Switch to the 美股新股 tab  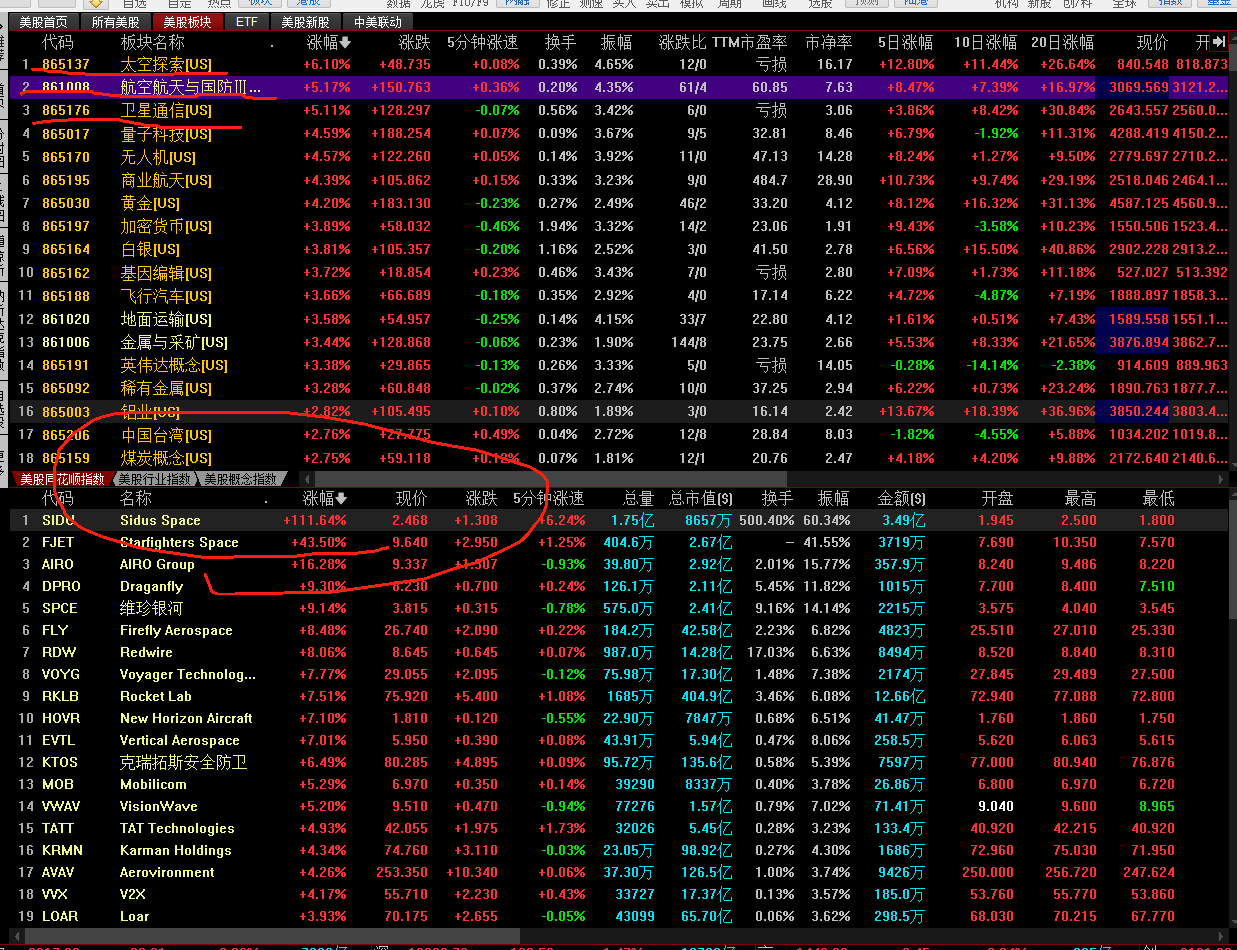click(x=306, y=22)
